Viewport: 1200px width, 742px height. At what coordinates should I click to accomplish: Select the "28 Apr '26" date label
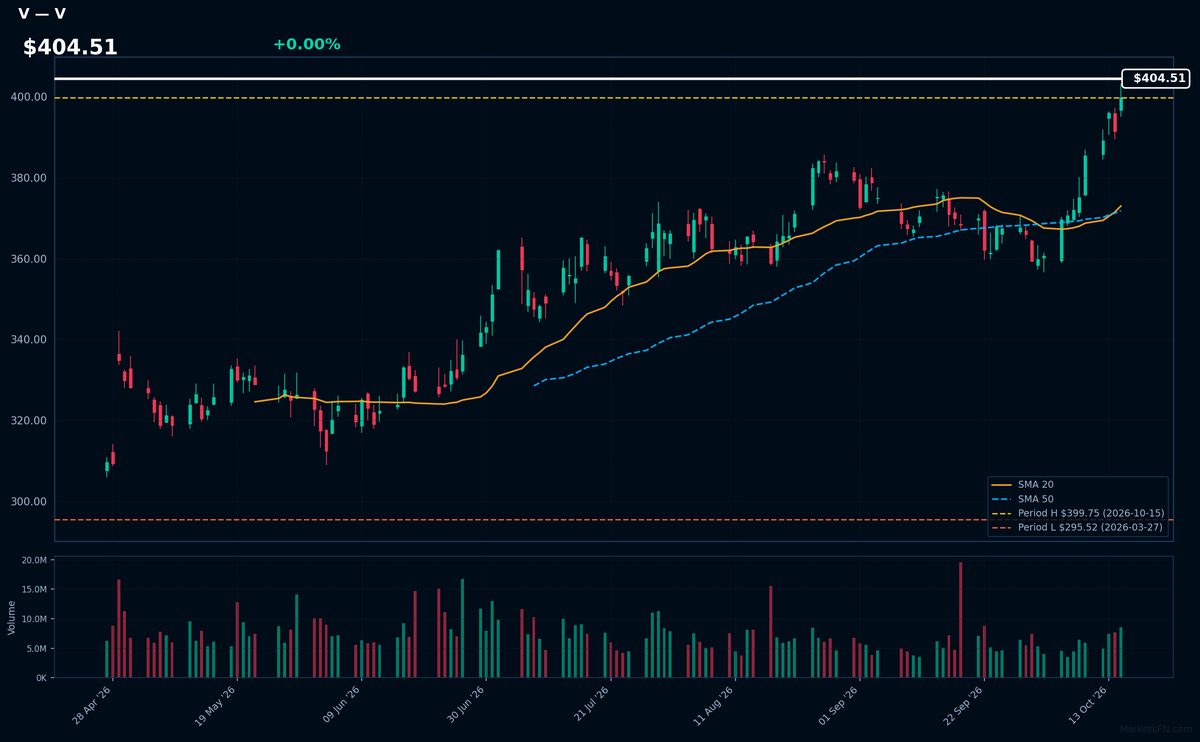tap(92, 704)
